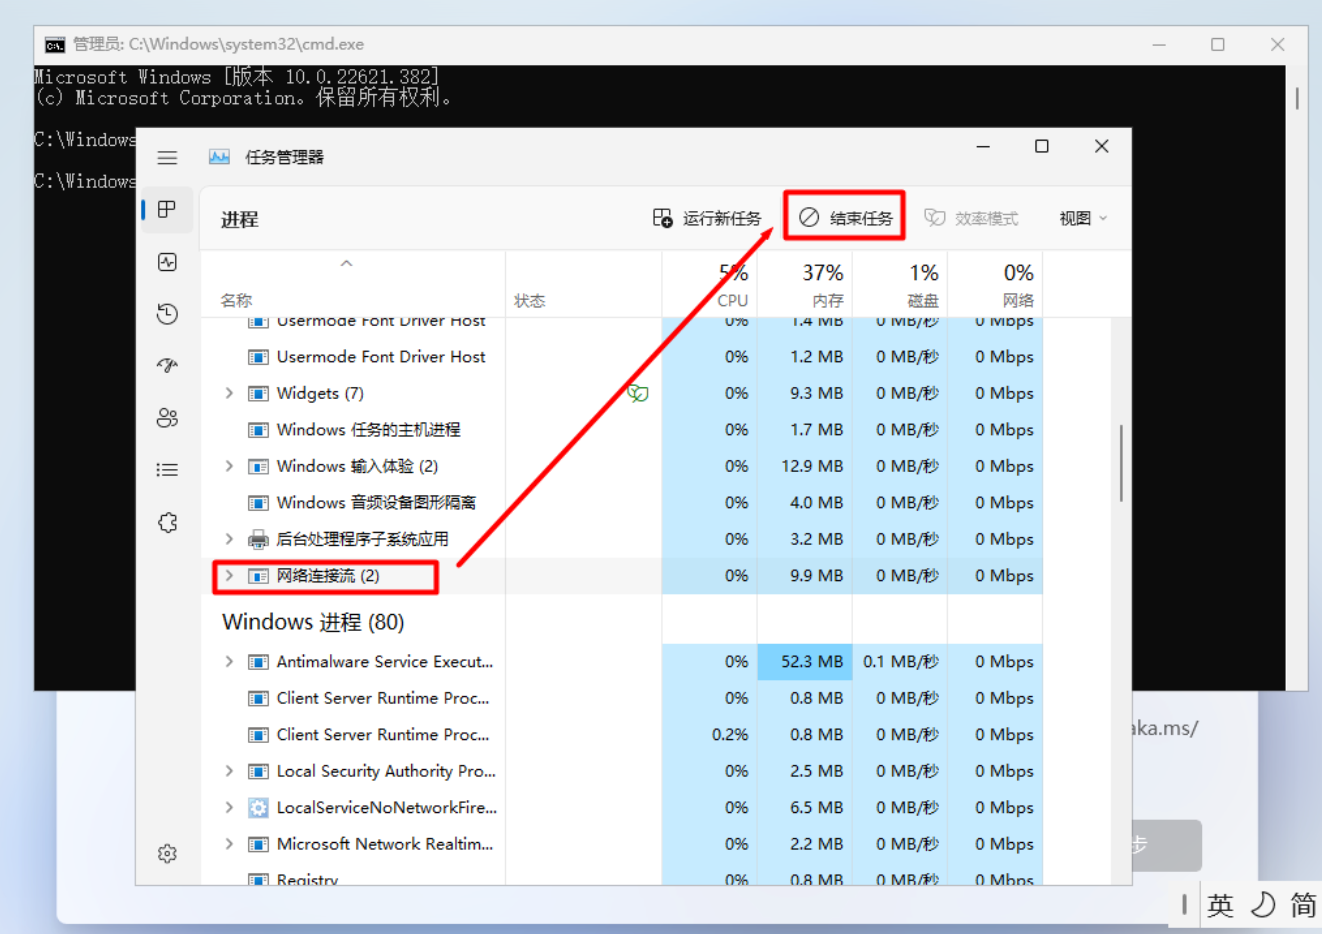Expand Local Security Authority Process group
The image size is (1322, 934).
pos(229,771)
